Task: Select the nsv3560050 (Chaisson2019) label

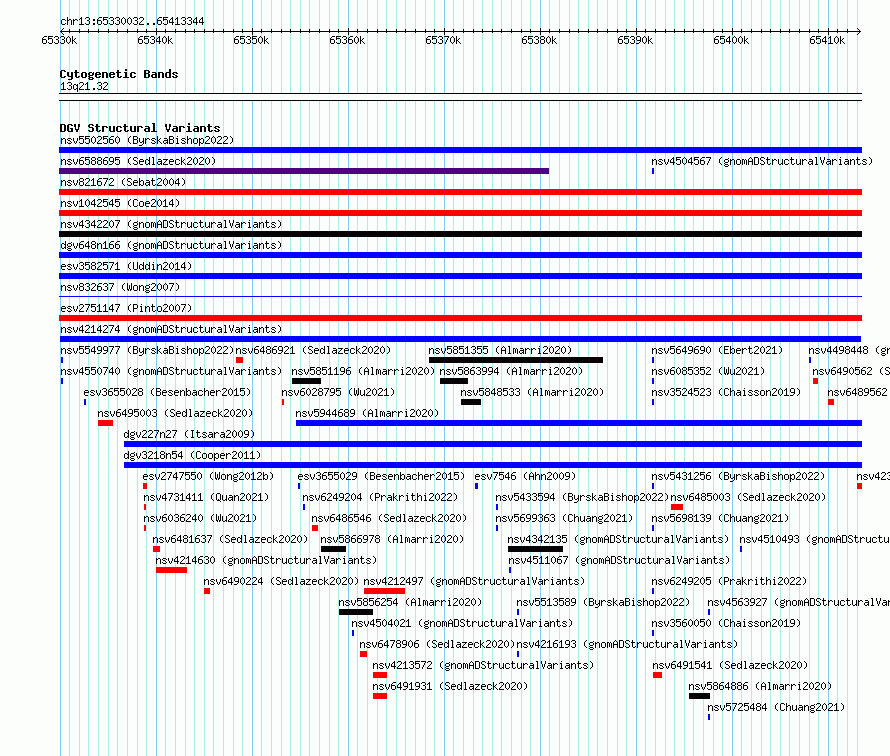Action: (726, 623)
